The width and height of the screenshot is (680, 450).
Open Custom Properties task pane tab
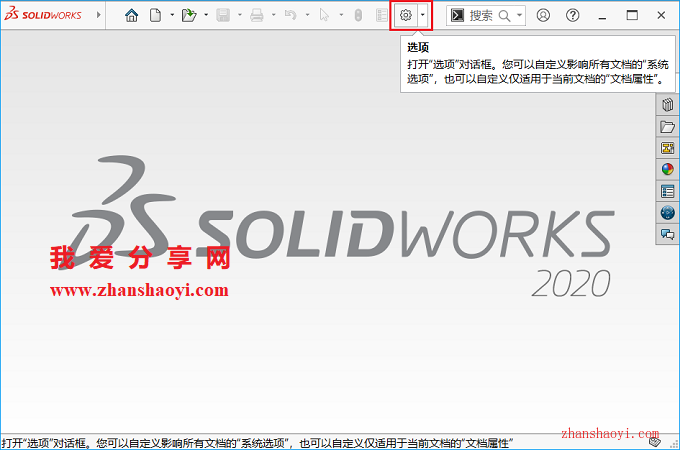667,191
